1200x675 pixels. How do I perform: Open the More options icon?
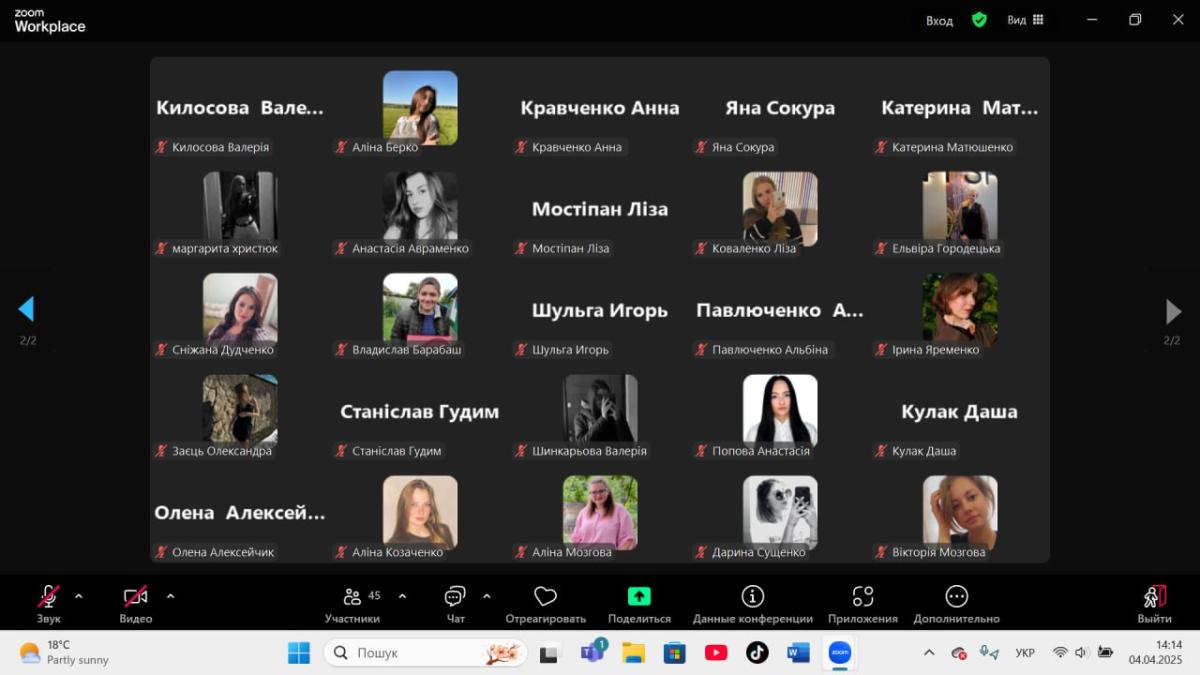956,597
